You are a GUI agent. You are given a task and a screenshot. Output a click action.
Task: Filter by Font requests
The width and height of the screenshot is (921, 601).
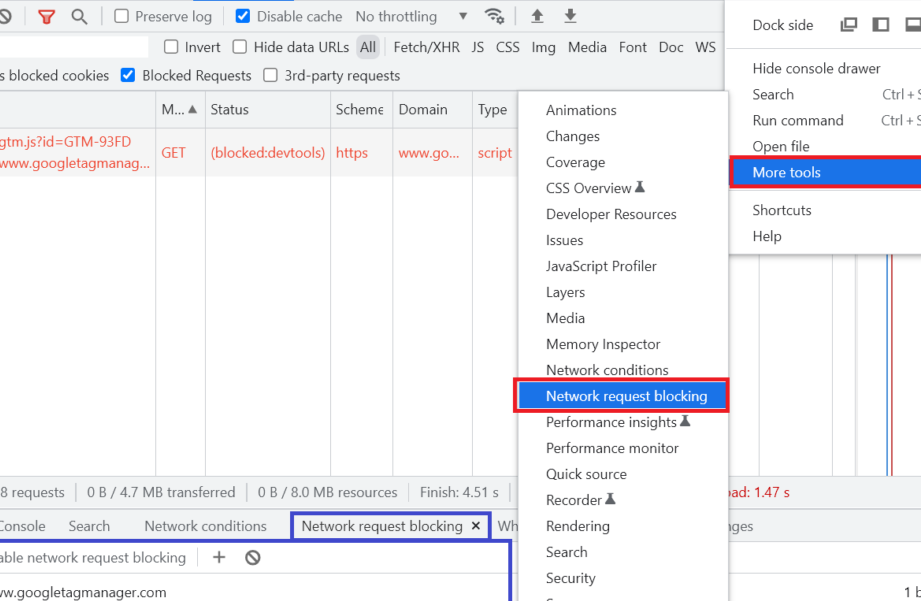(x=633, y=47)
